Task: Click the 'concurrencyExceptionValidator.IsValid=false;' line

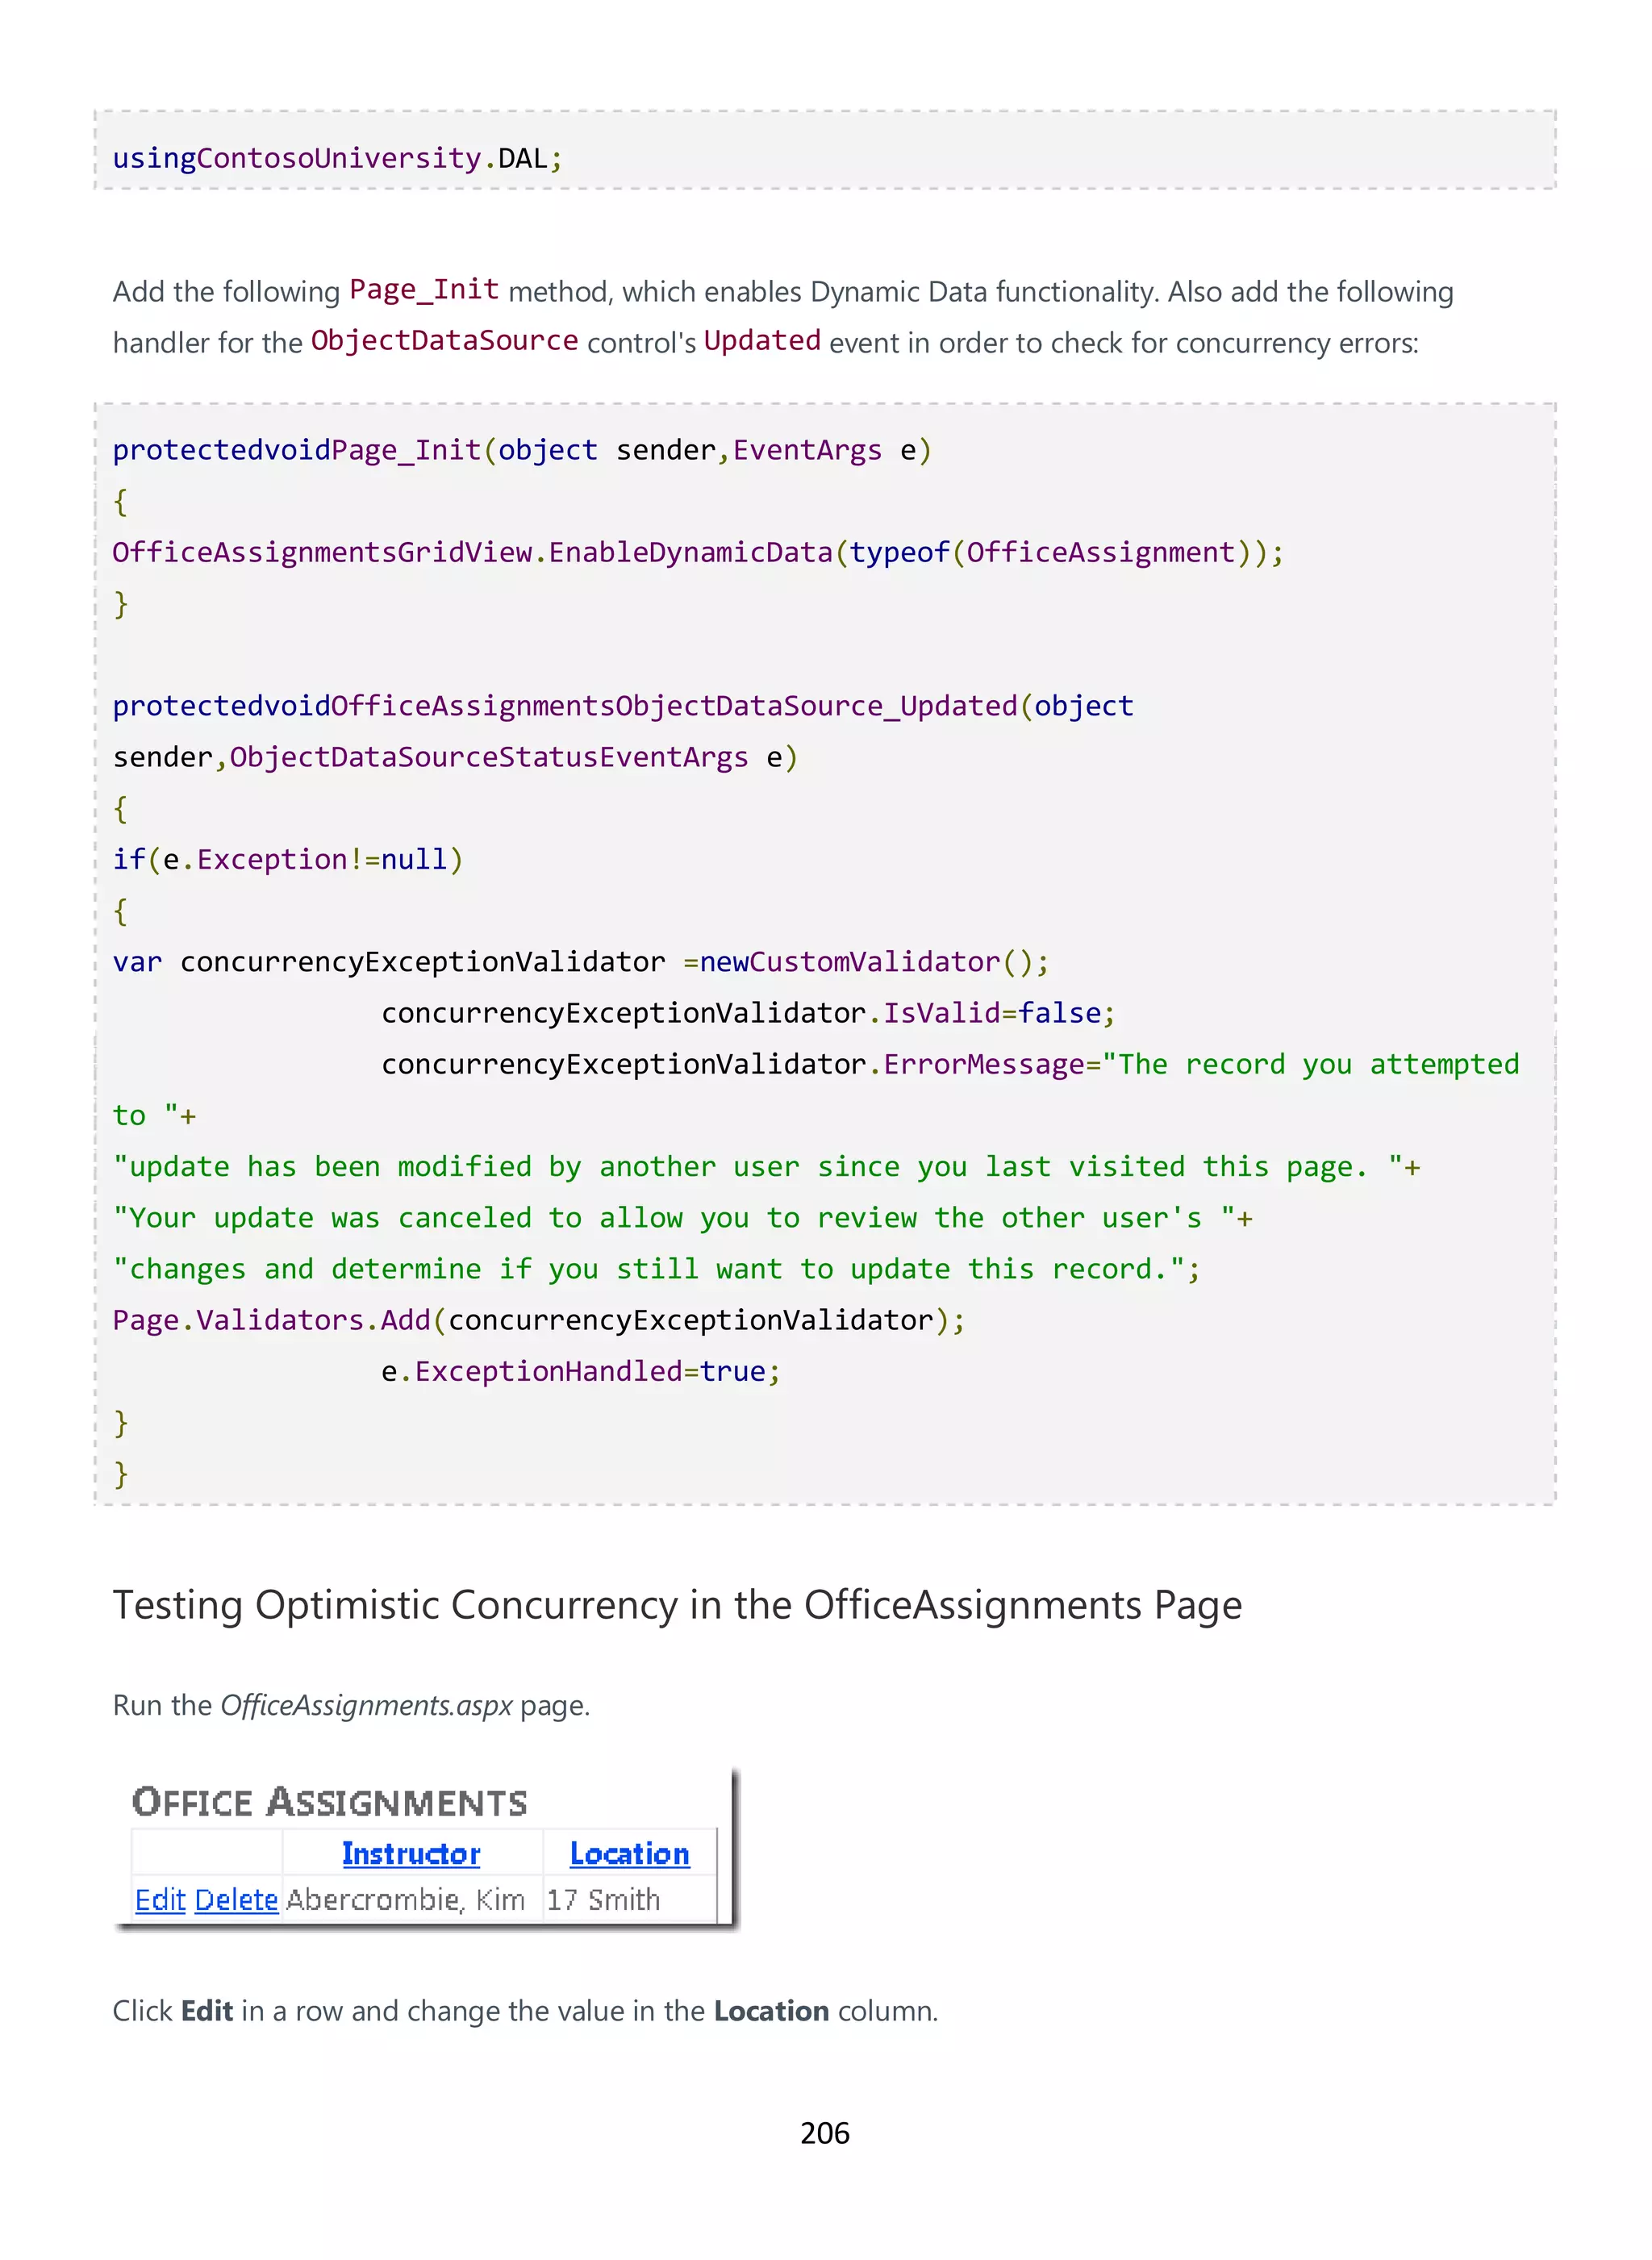Action: click(748, 1013)
